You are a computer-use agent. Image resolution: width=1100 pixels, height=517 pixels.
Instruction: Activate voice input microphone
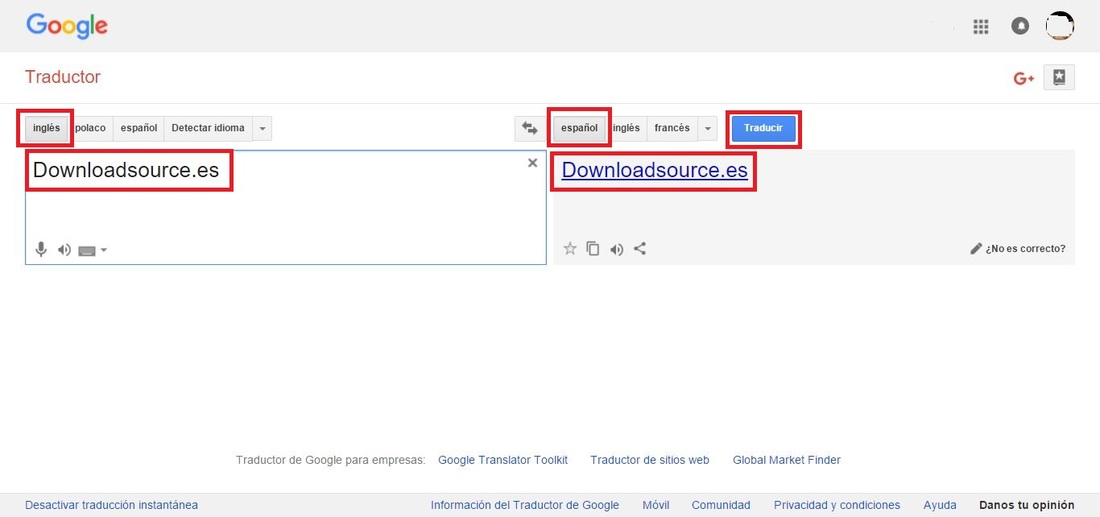(x=41, y=249)
